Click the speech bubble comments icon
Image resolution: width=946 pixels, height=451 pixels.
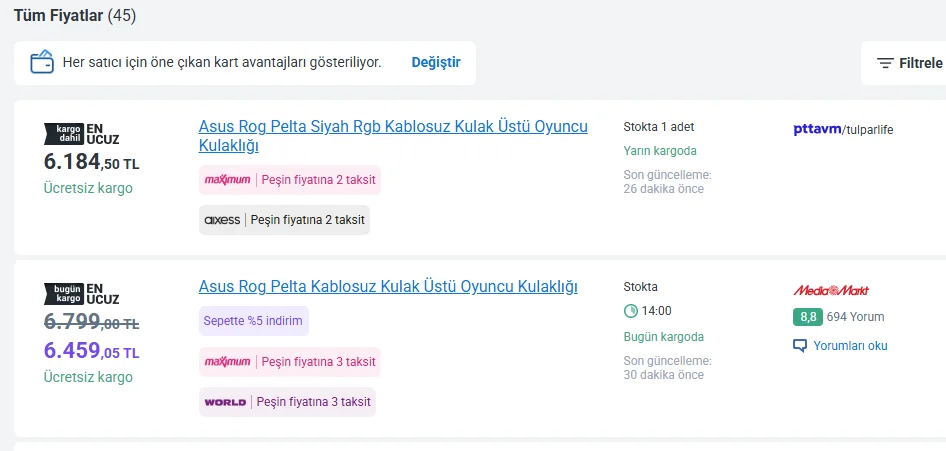[x=799, y=346]
